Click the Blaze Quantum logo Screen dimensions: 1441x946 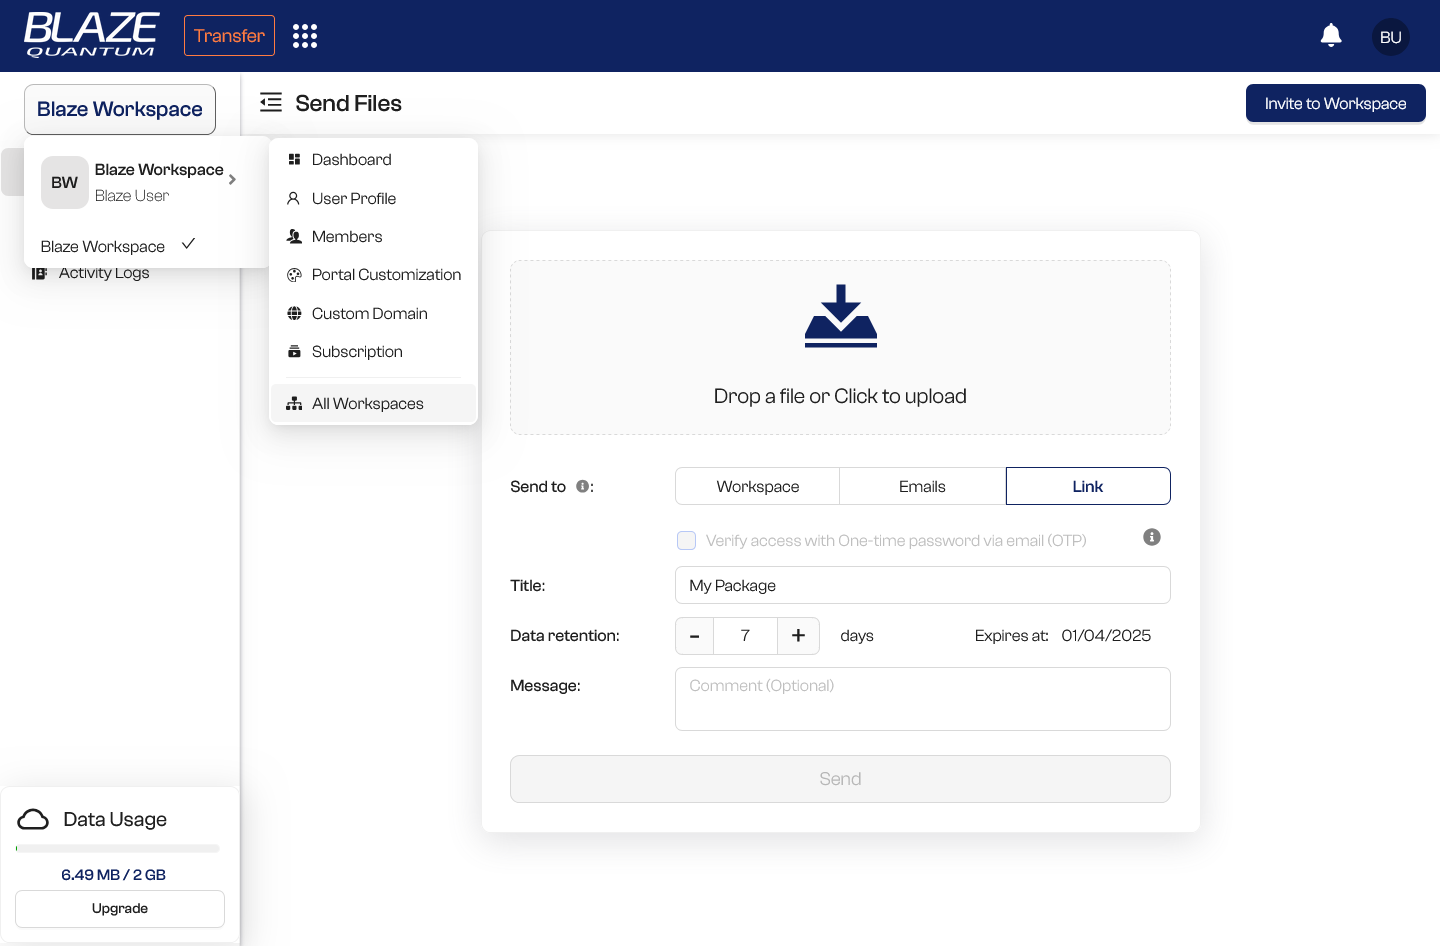click(x=91, y=35)
